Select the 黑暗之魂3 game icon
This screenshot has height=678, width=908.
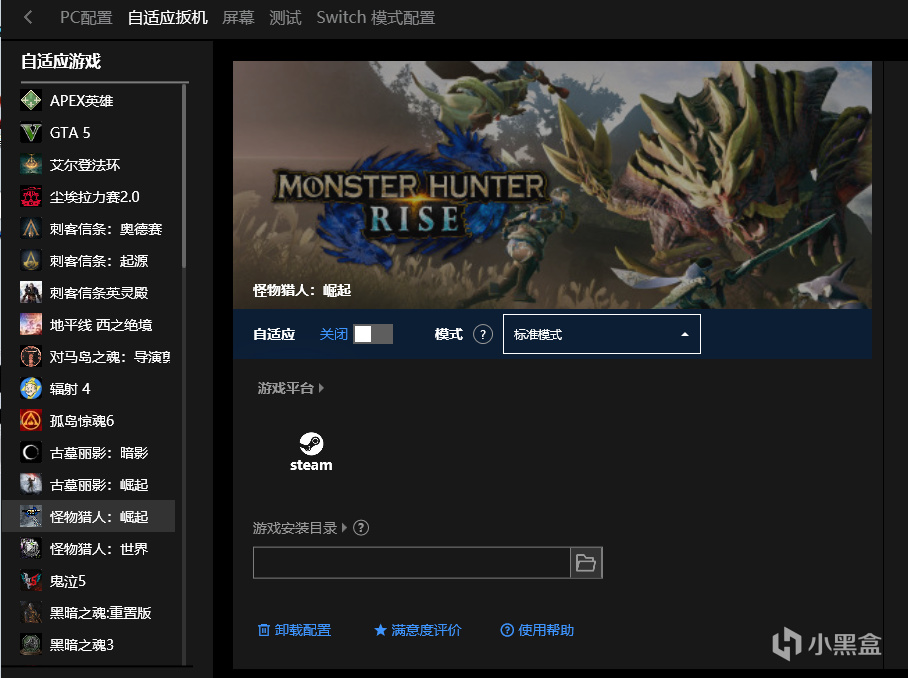31,644
